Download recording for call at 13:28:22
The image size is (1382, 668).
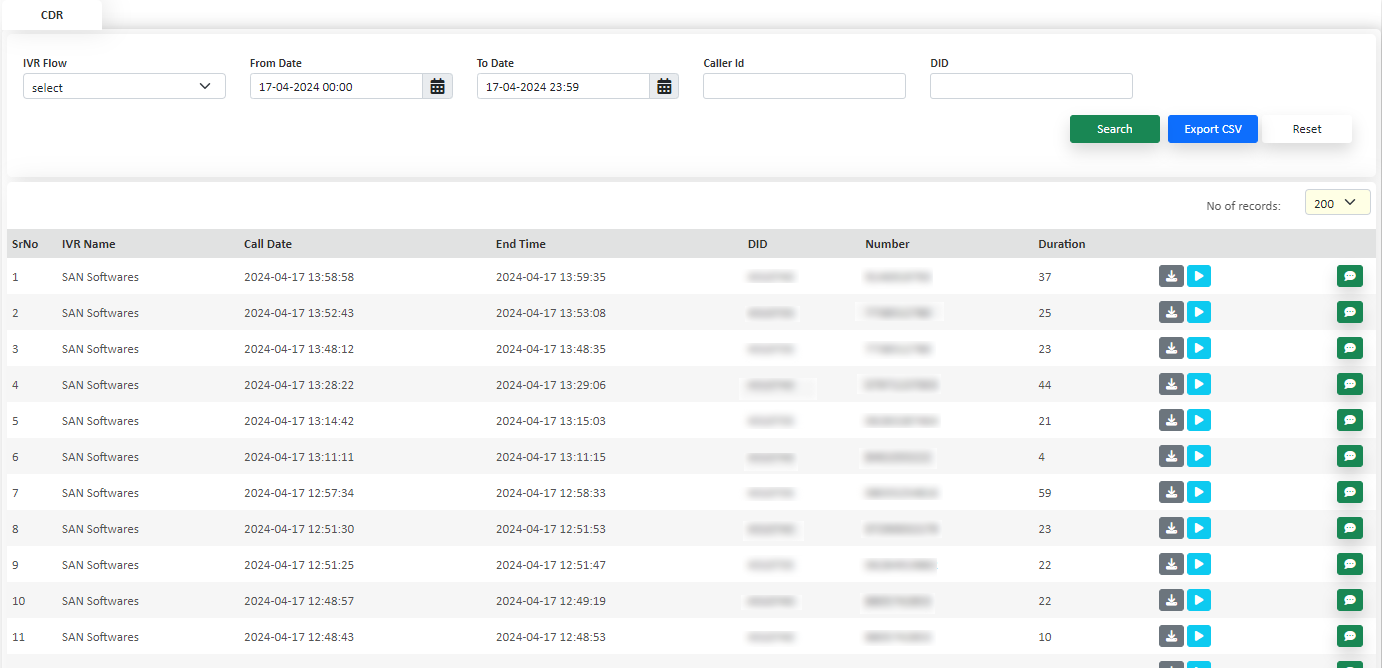(1171, 384)
